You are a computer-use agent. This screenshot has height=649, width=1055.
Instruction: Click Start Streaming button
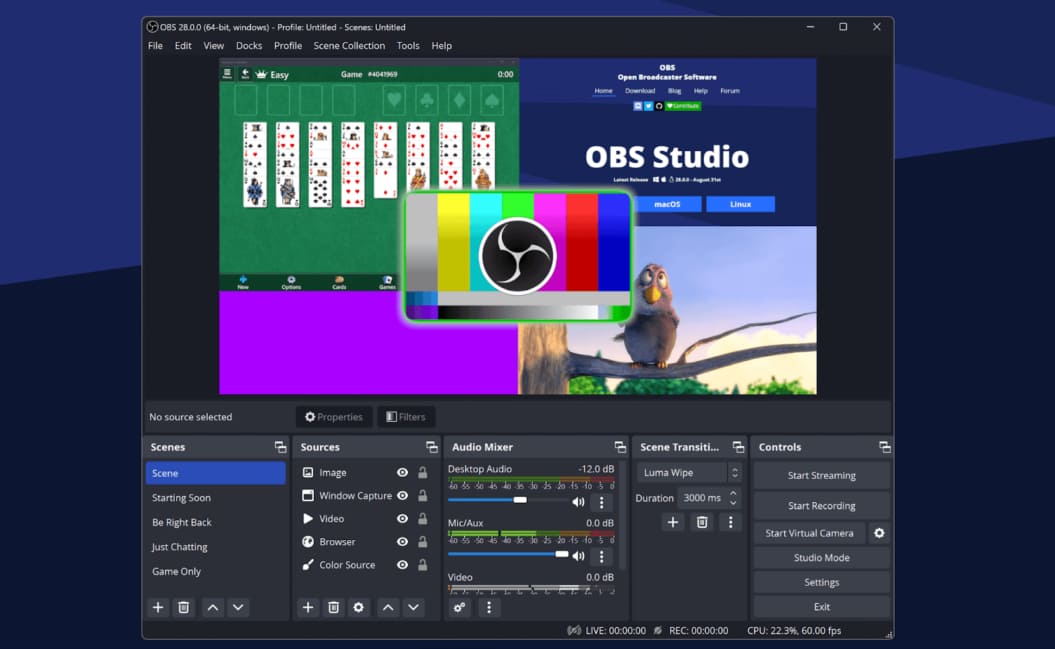(x=822, y=475)
